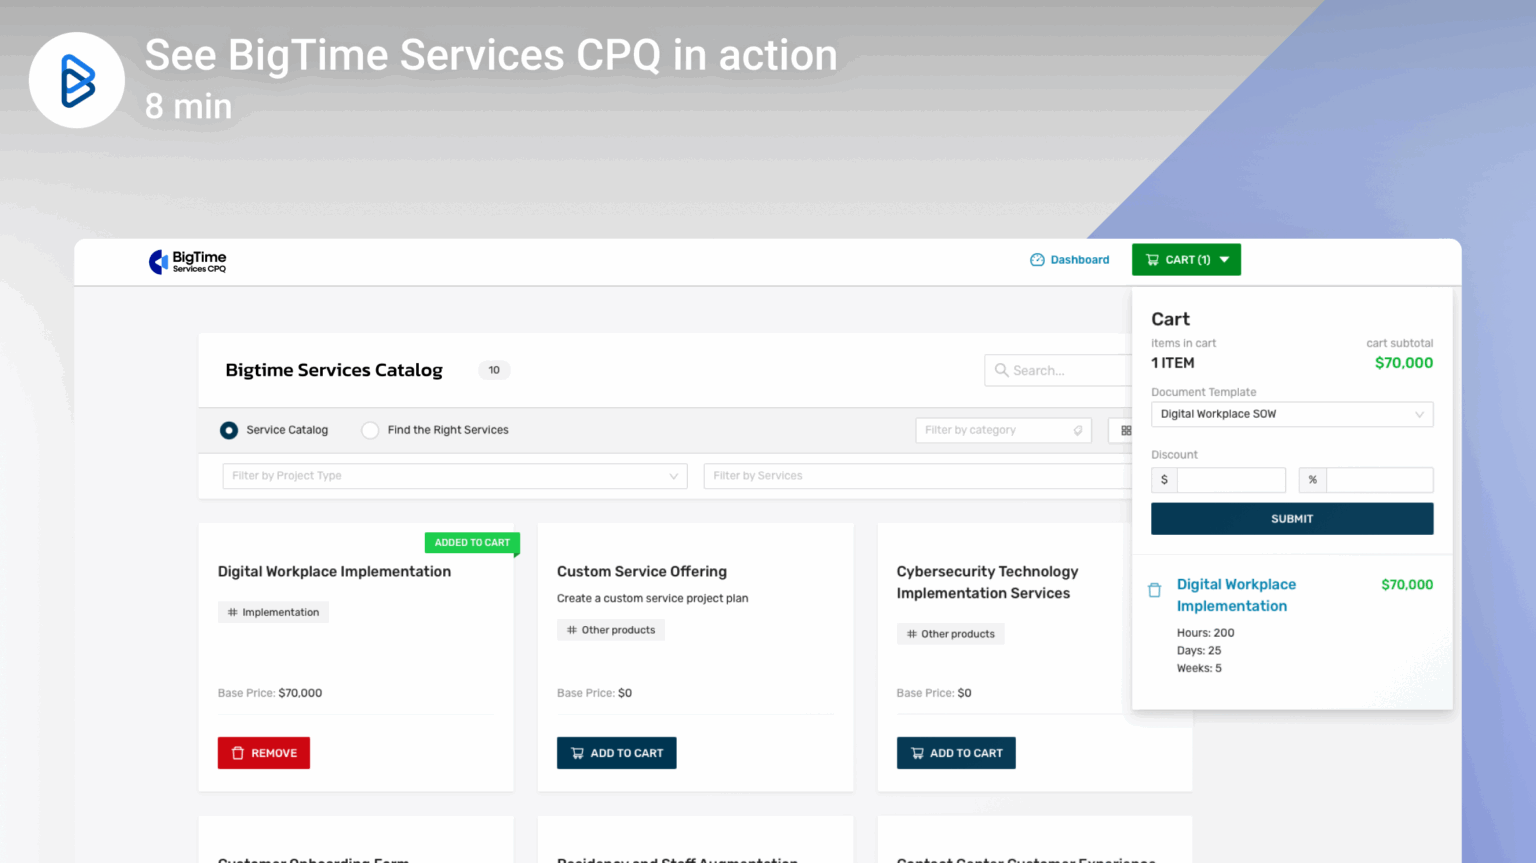Select the Find the Right Services radio button
This screenshot has width=1536, height=863.
370,430
